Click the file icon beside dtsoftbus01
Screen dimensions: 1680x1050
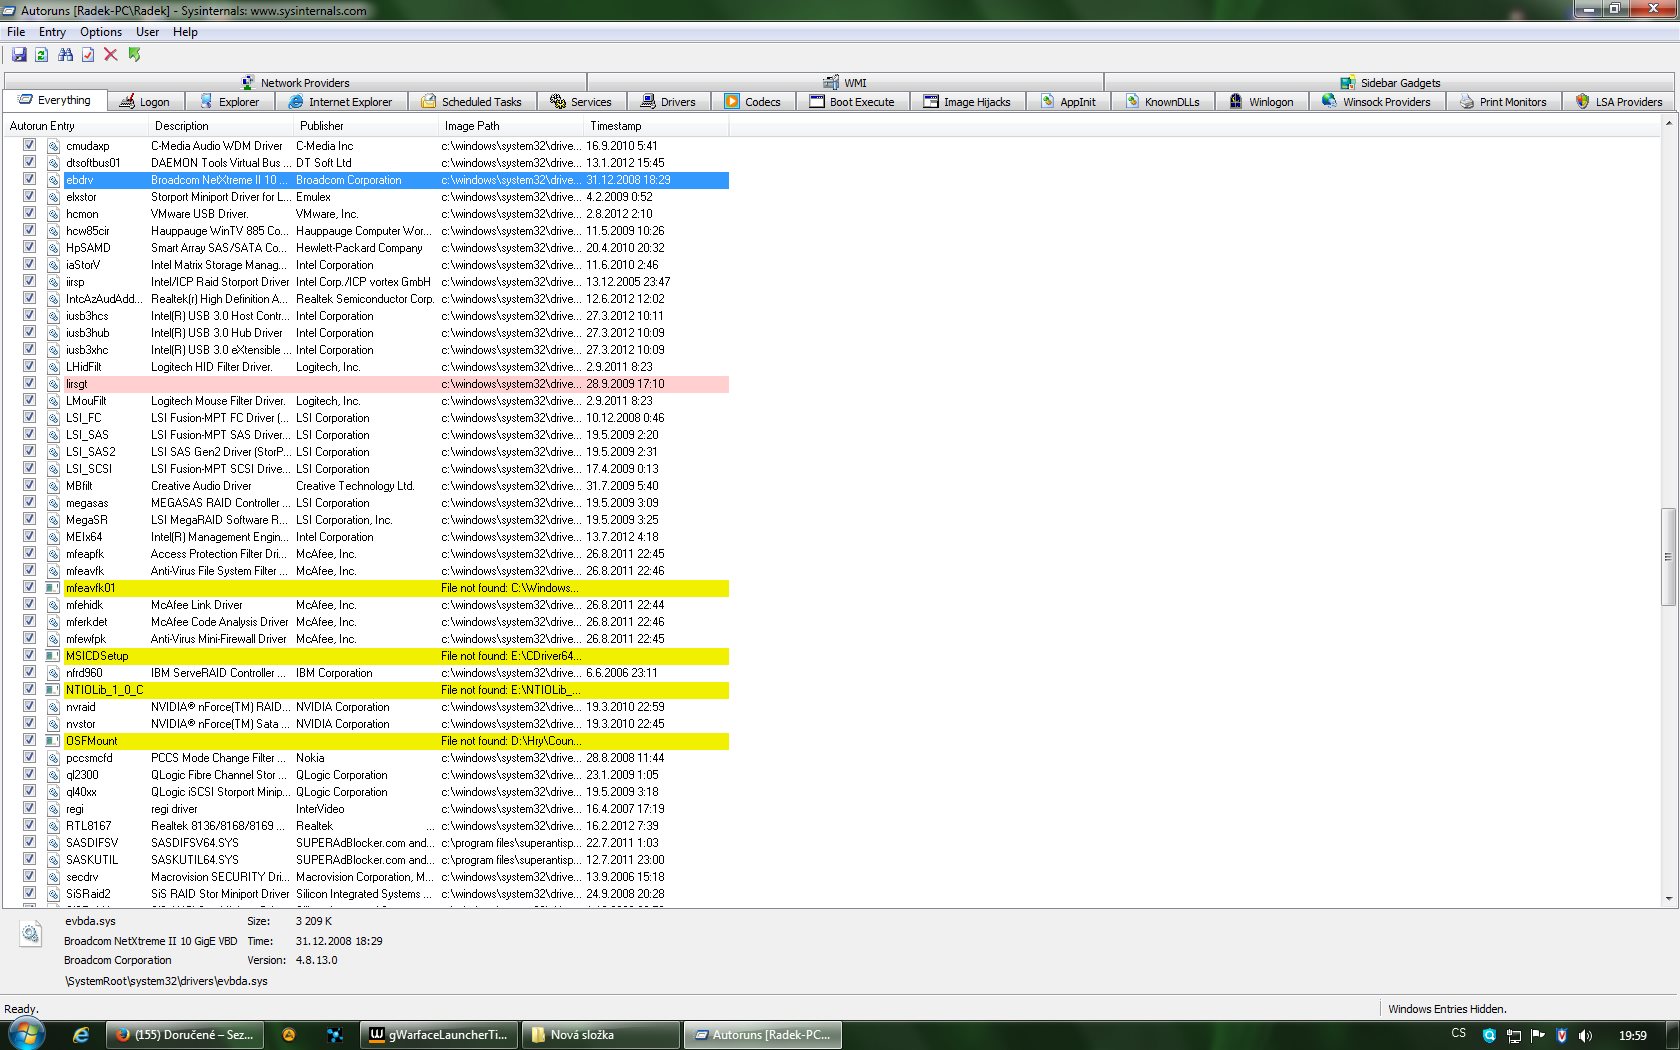click(53, 163)
